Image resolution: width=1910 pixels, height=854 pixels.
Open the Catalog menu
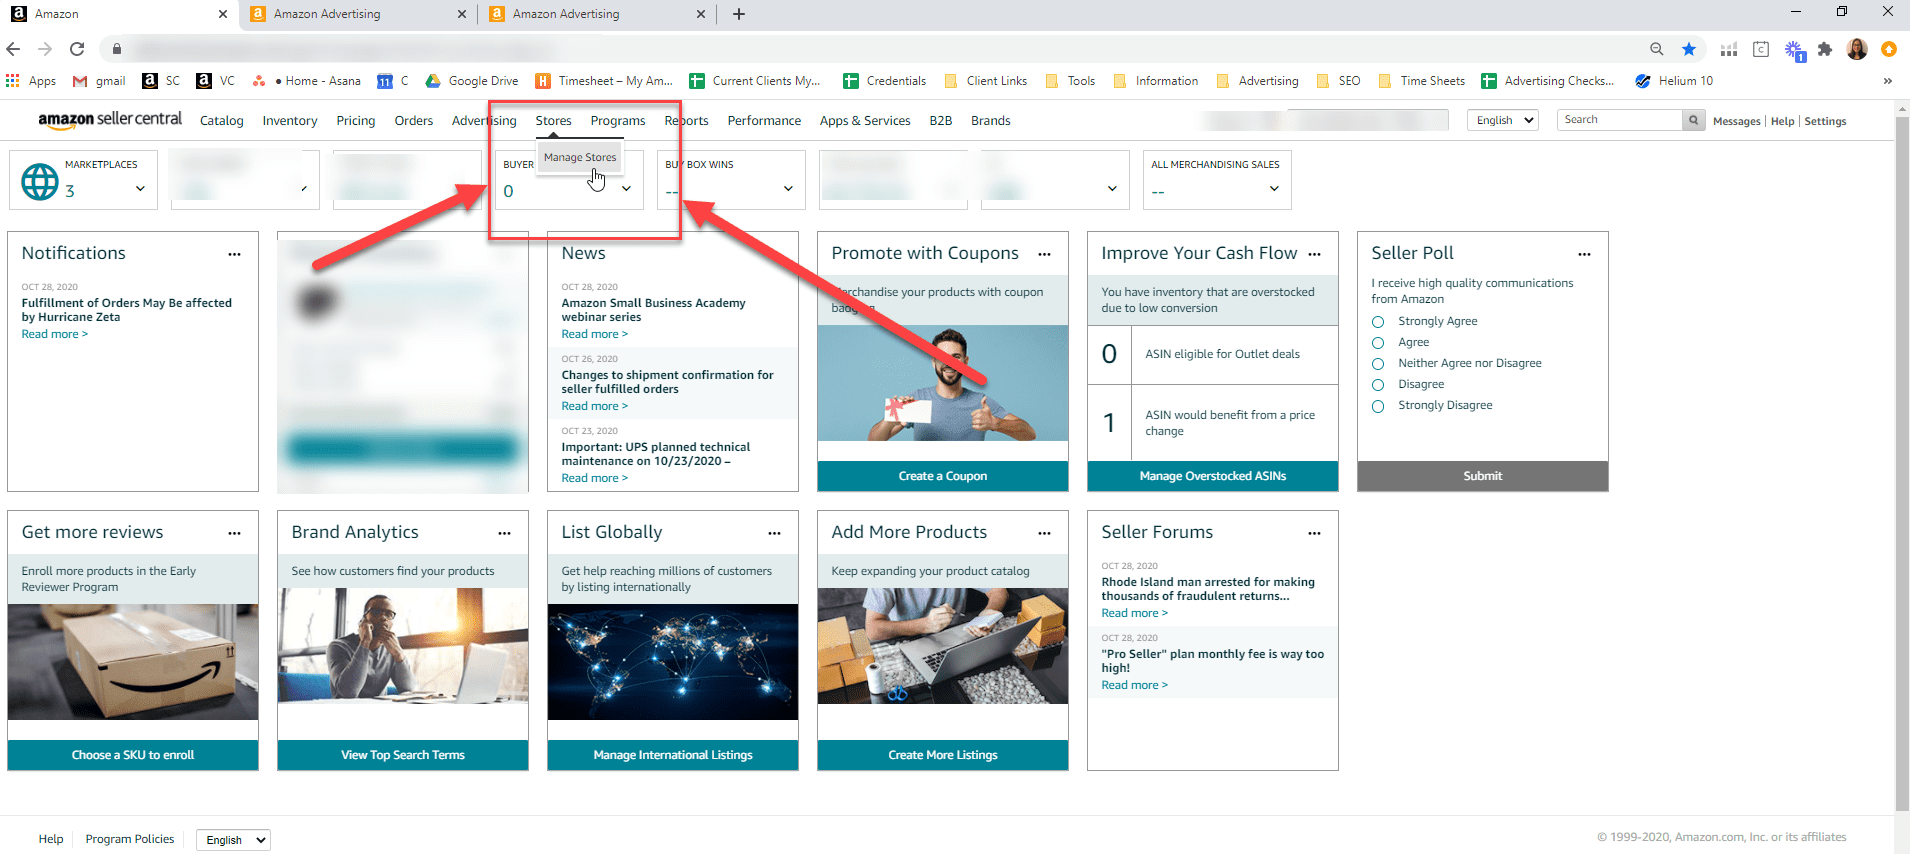222,121
